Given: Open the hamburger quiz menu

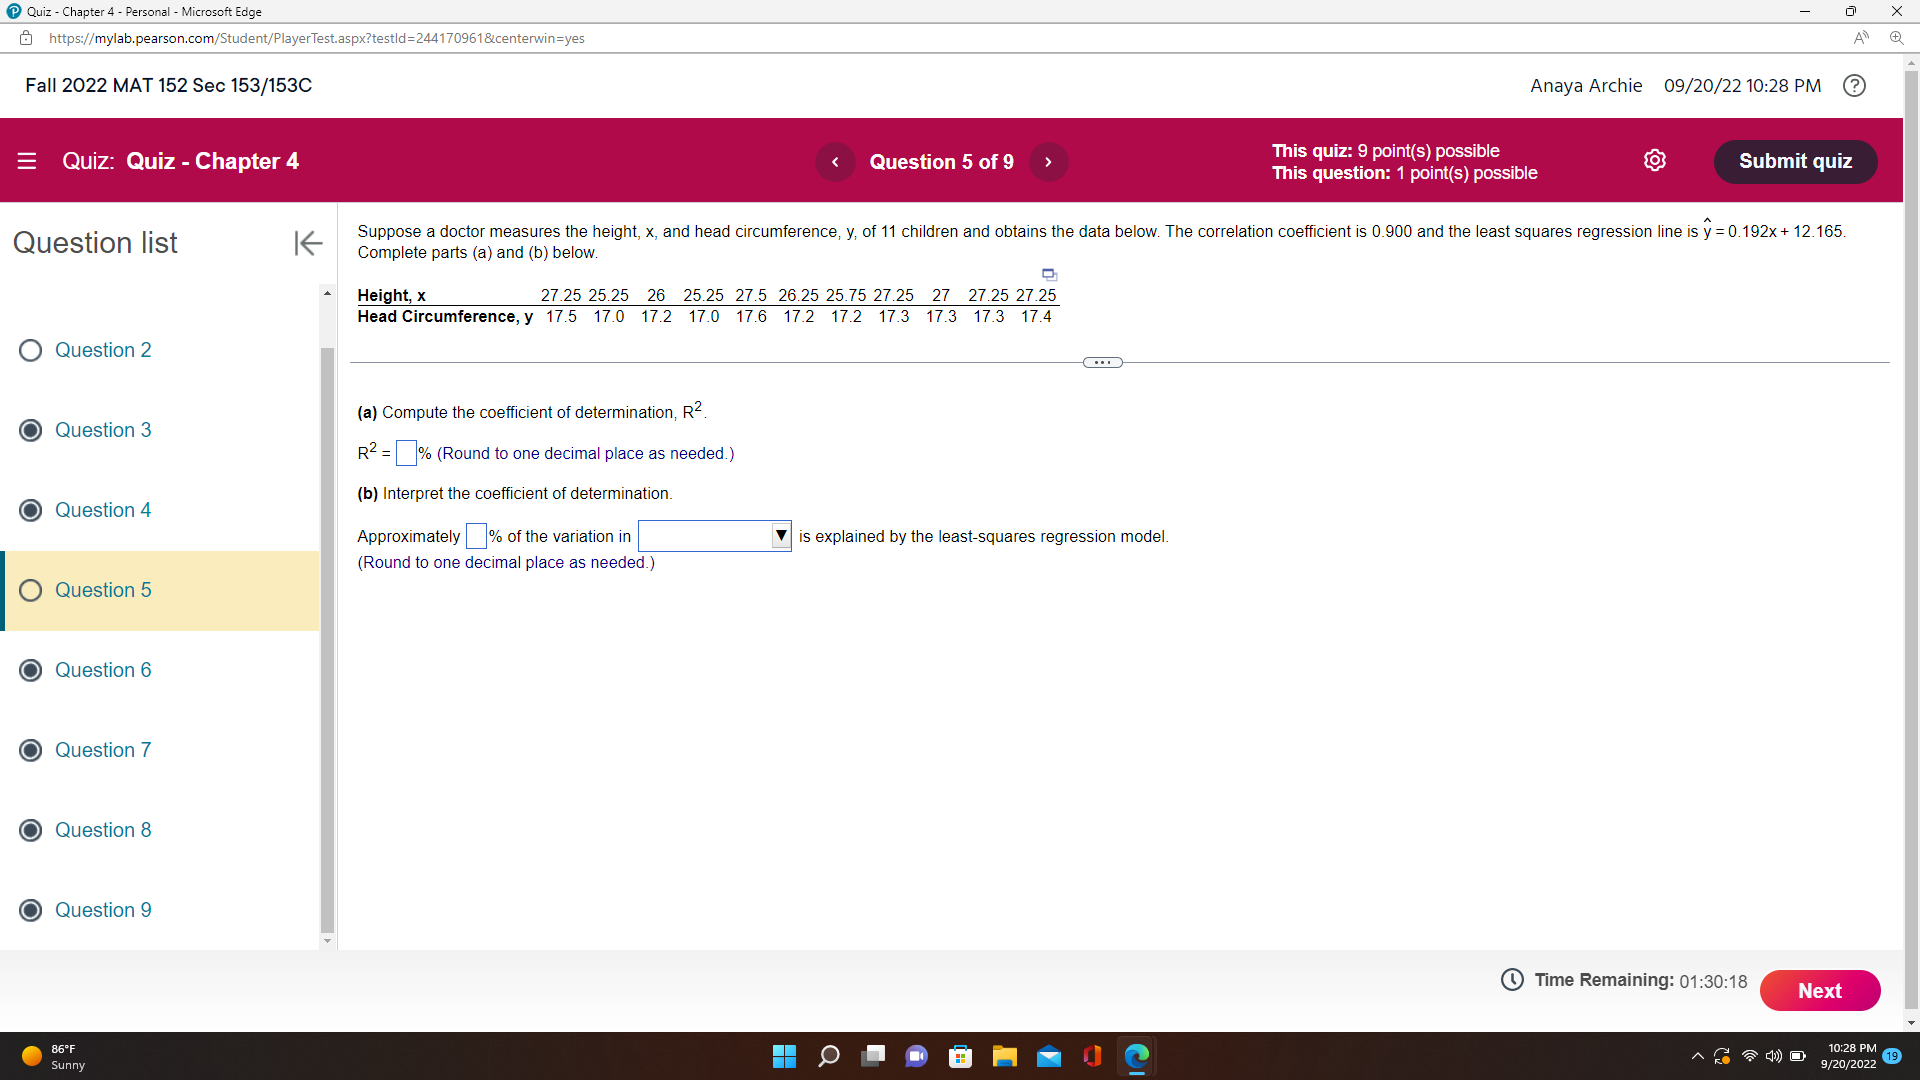Looking at the screenshot, I should coord(27,160).
